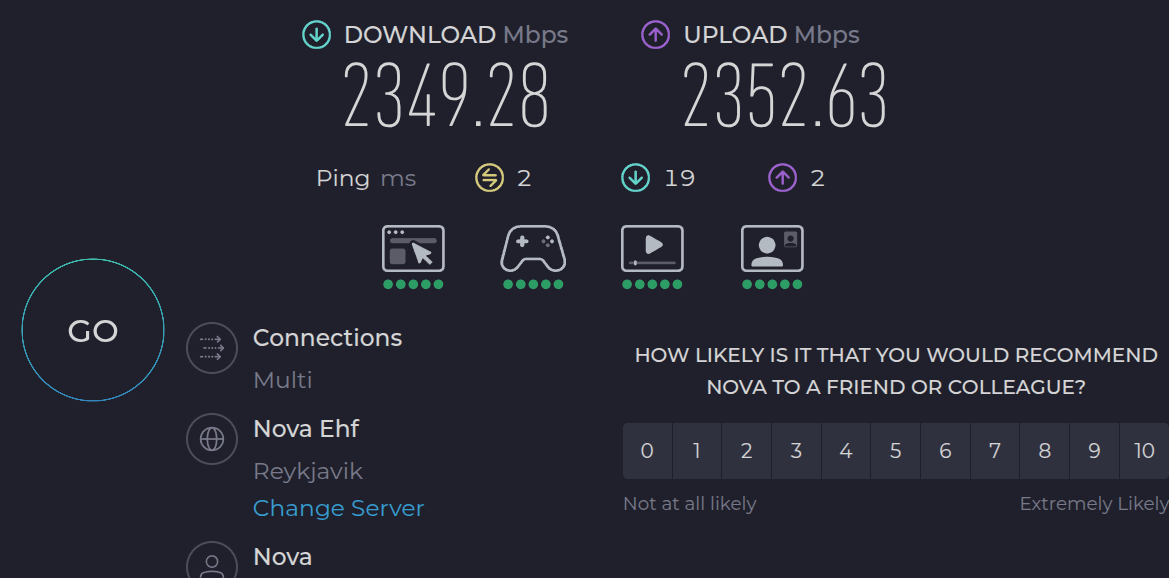Click the video conferencing experience icon
The width and height of the screenshot is (1169, 578).
tap(772, 249)
